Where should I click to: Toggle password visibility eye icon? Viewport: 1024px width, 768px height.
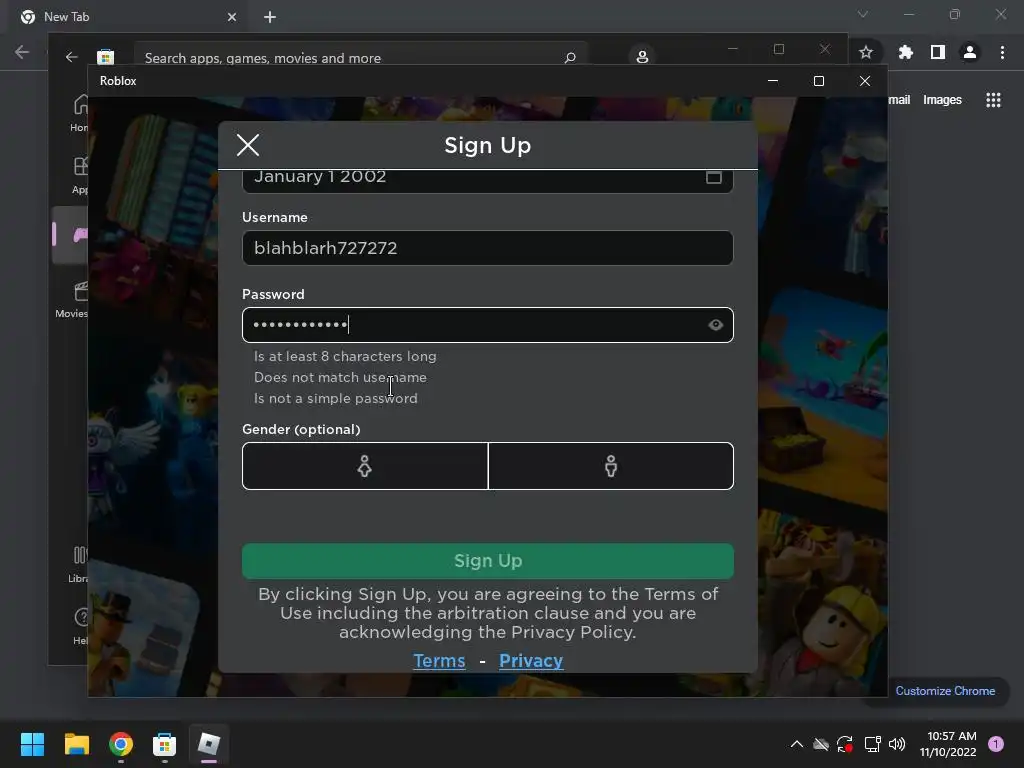coord(715,325)
